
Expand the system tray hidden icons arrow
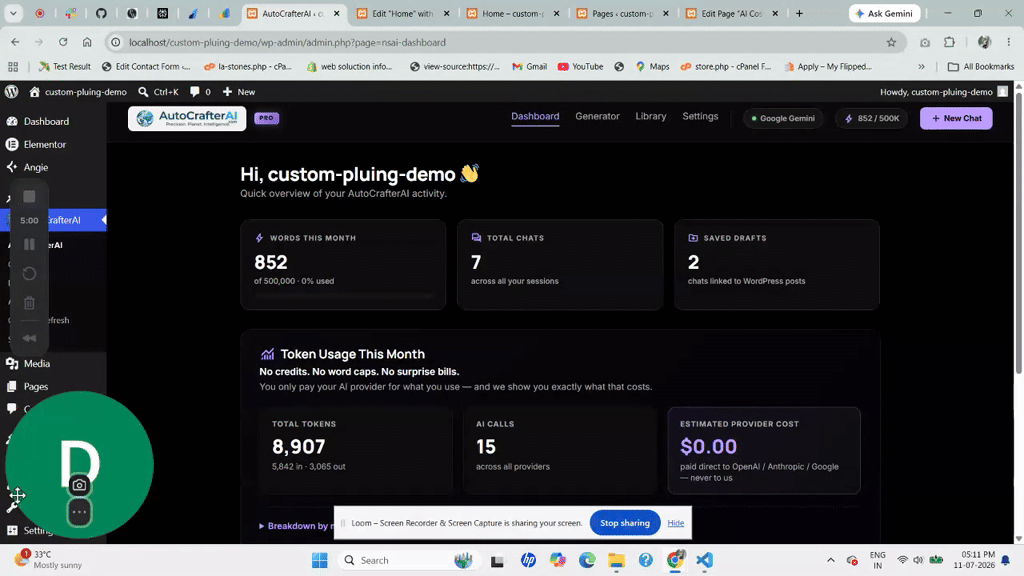click(831, 560)
